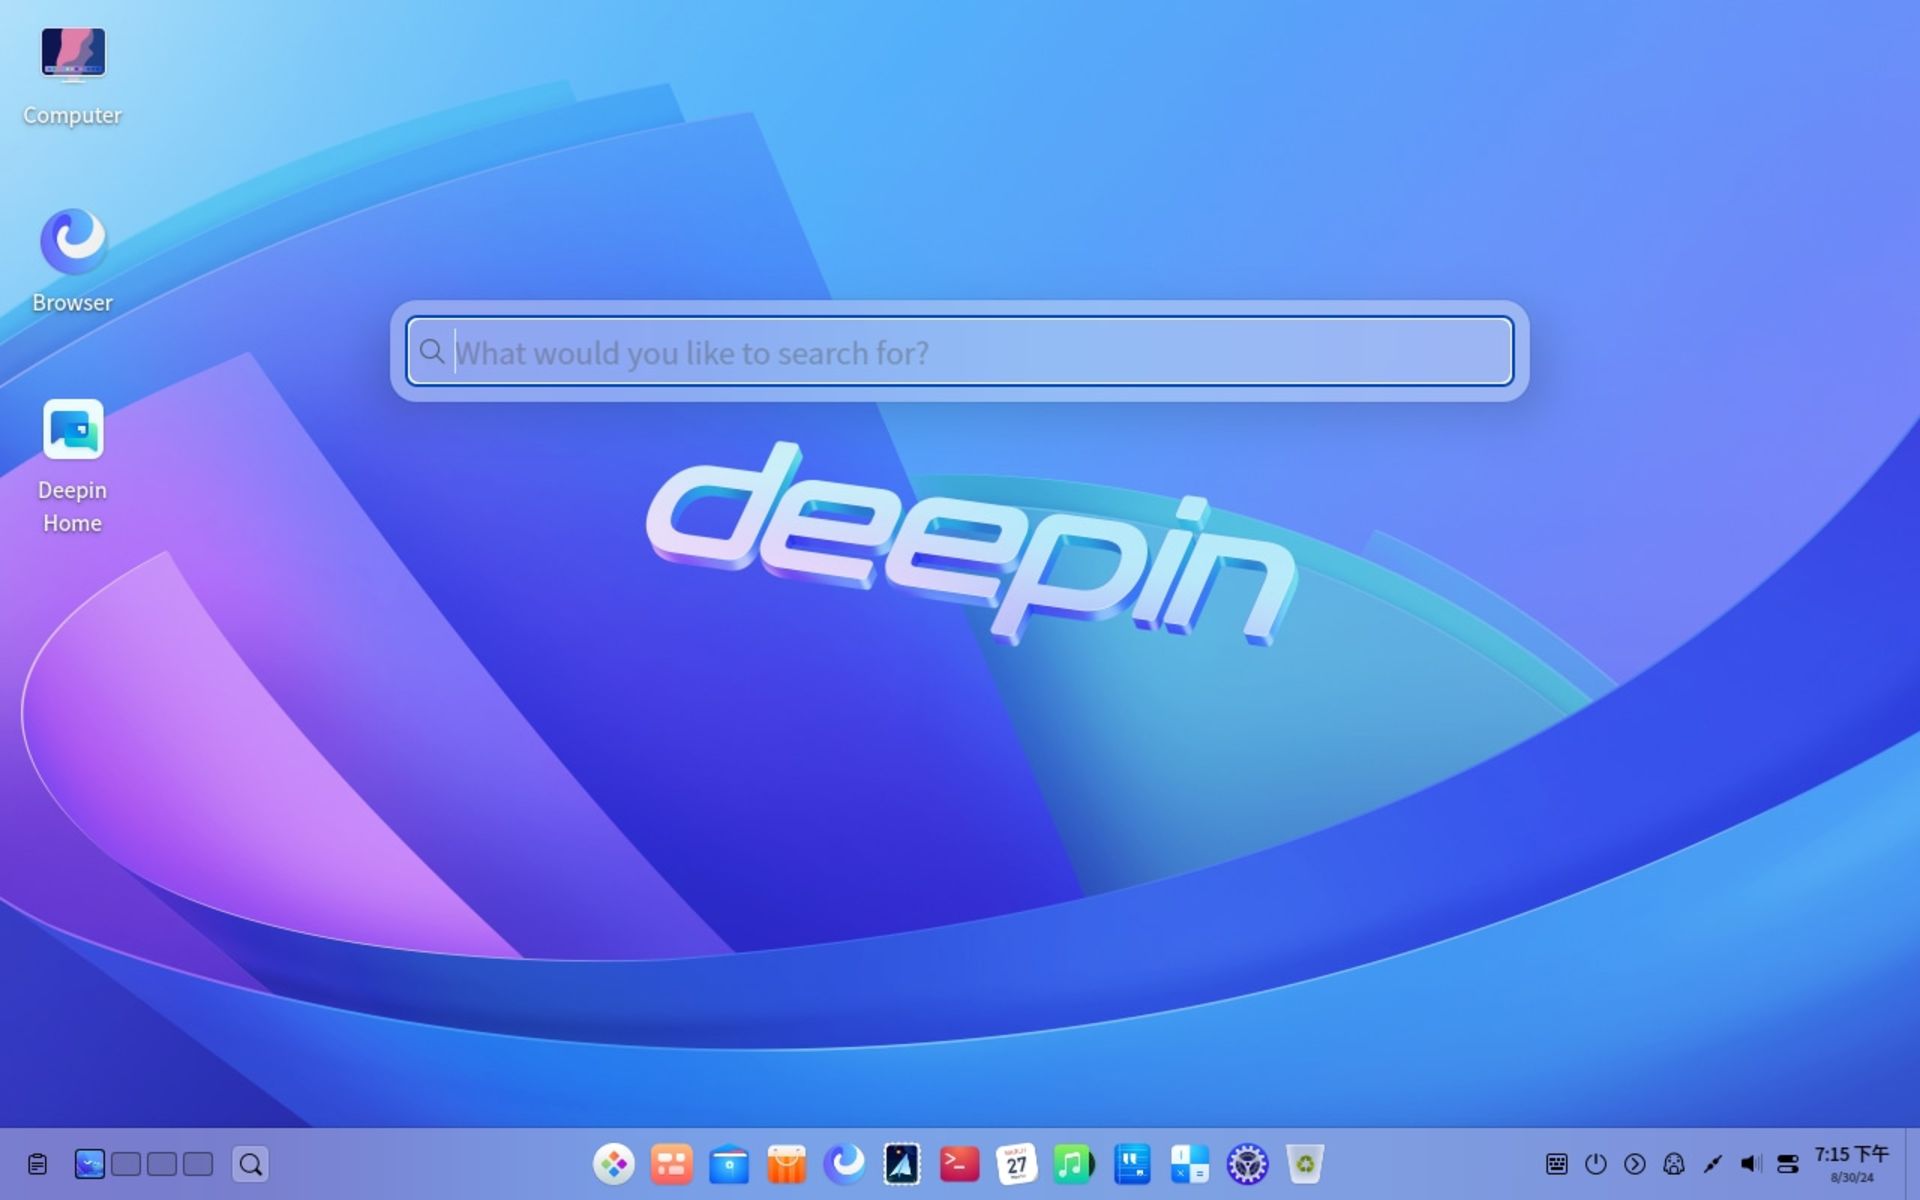1920x1200 pixels.
Task: Open the Browser desktop shortcut
Action: tap(72, 260)
